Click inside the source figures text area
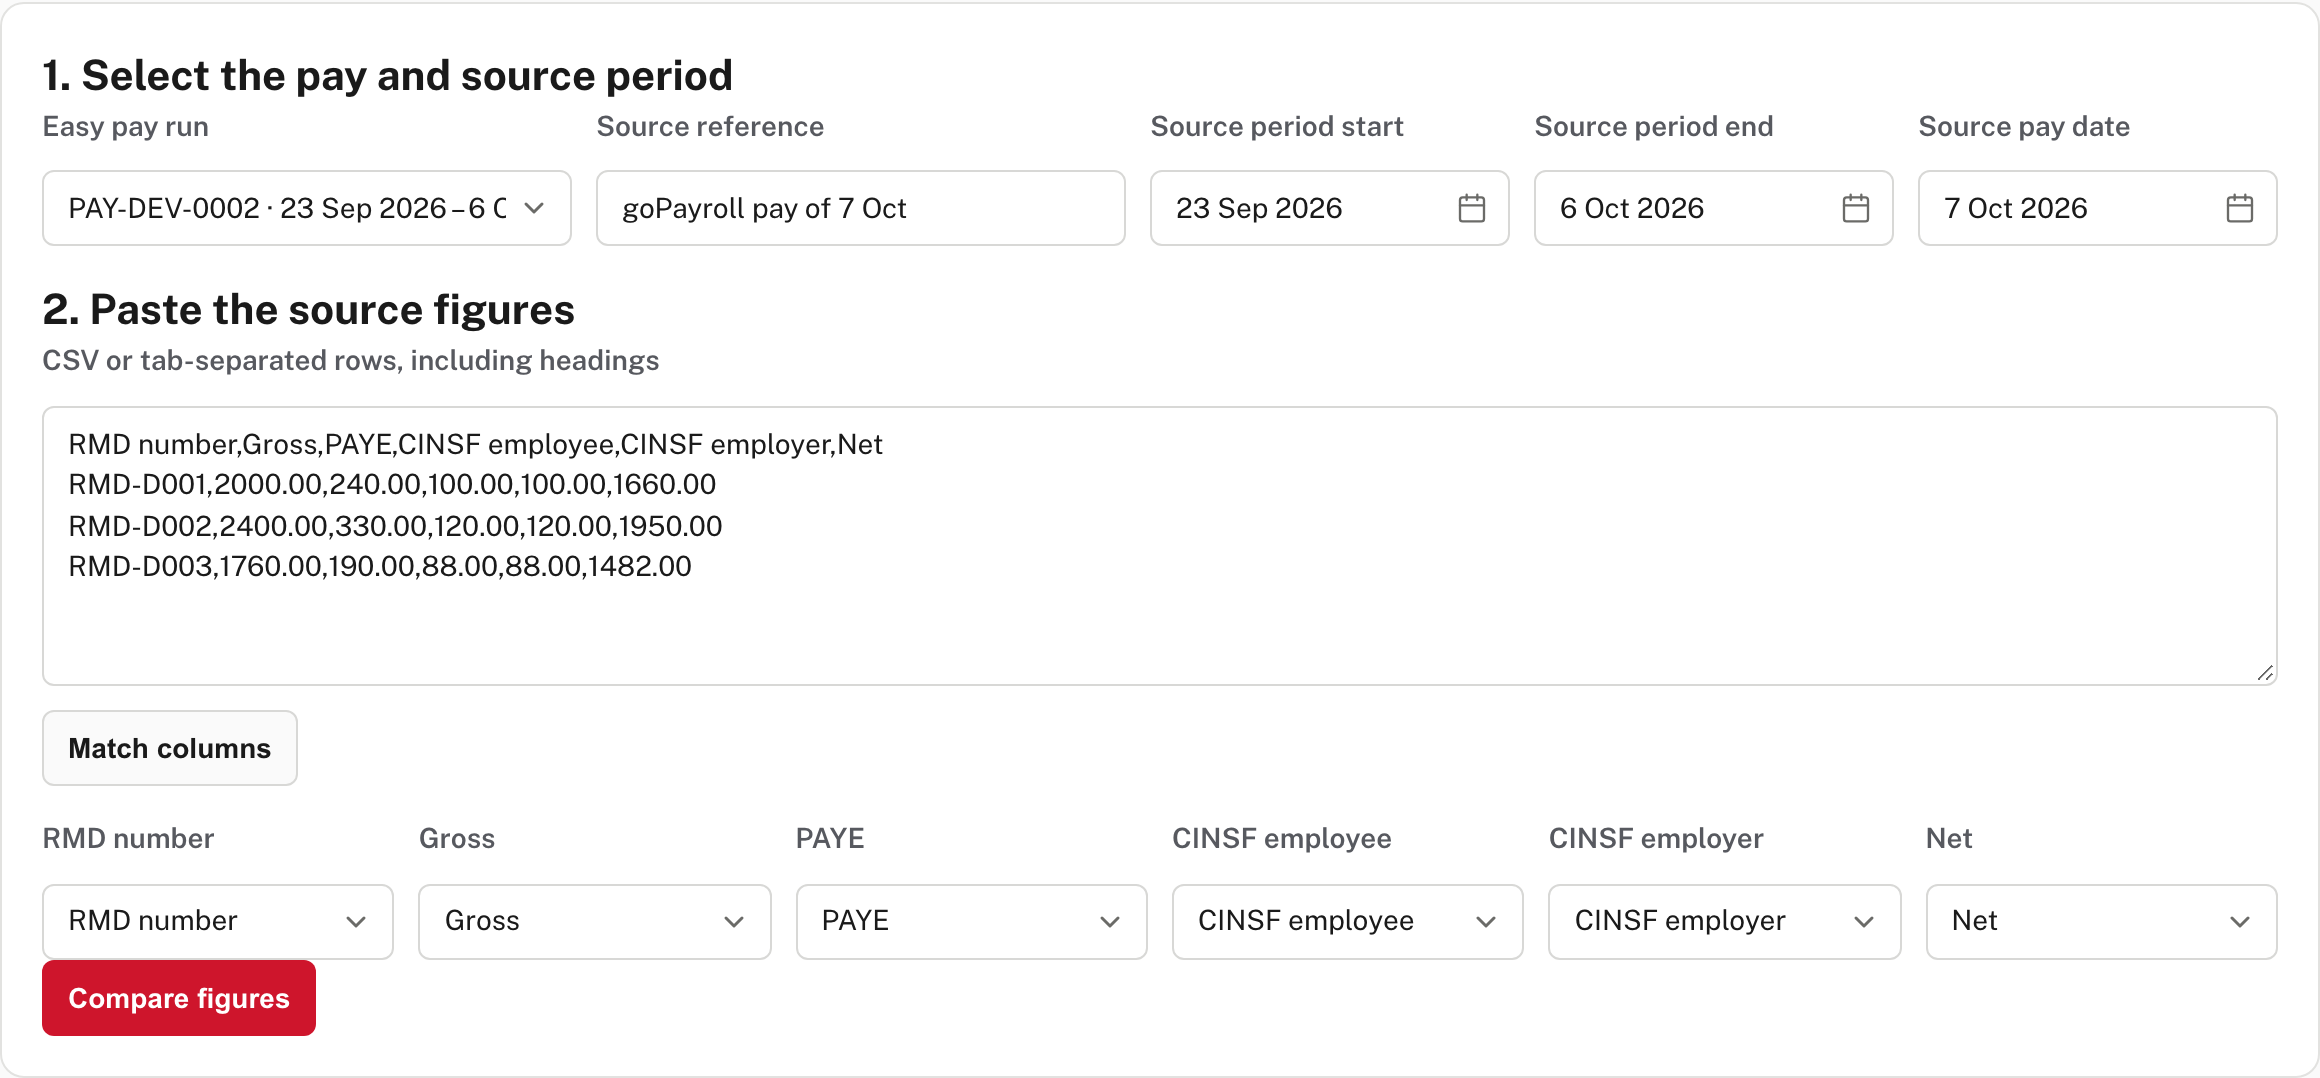 click(1160, 546)
